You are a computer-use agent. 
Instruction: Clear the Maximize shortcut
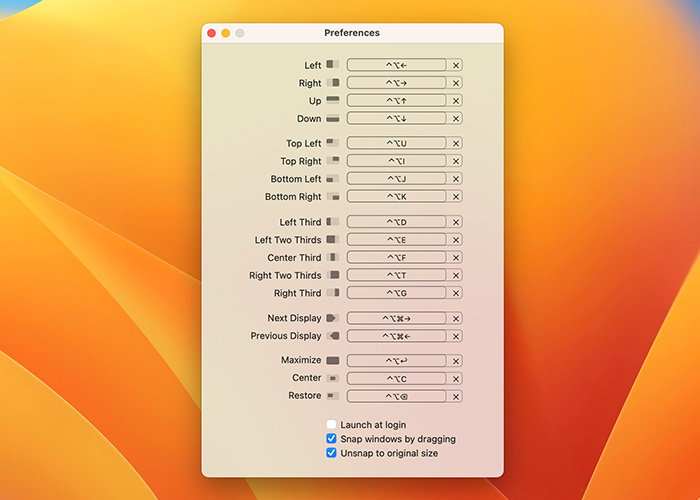455,361
